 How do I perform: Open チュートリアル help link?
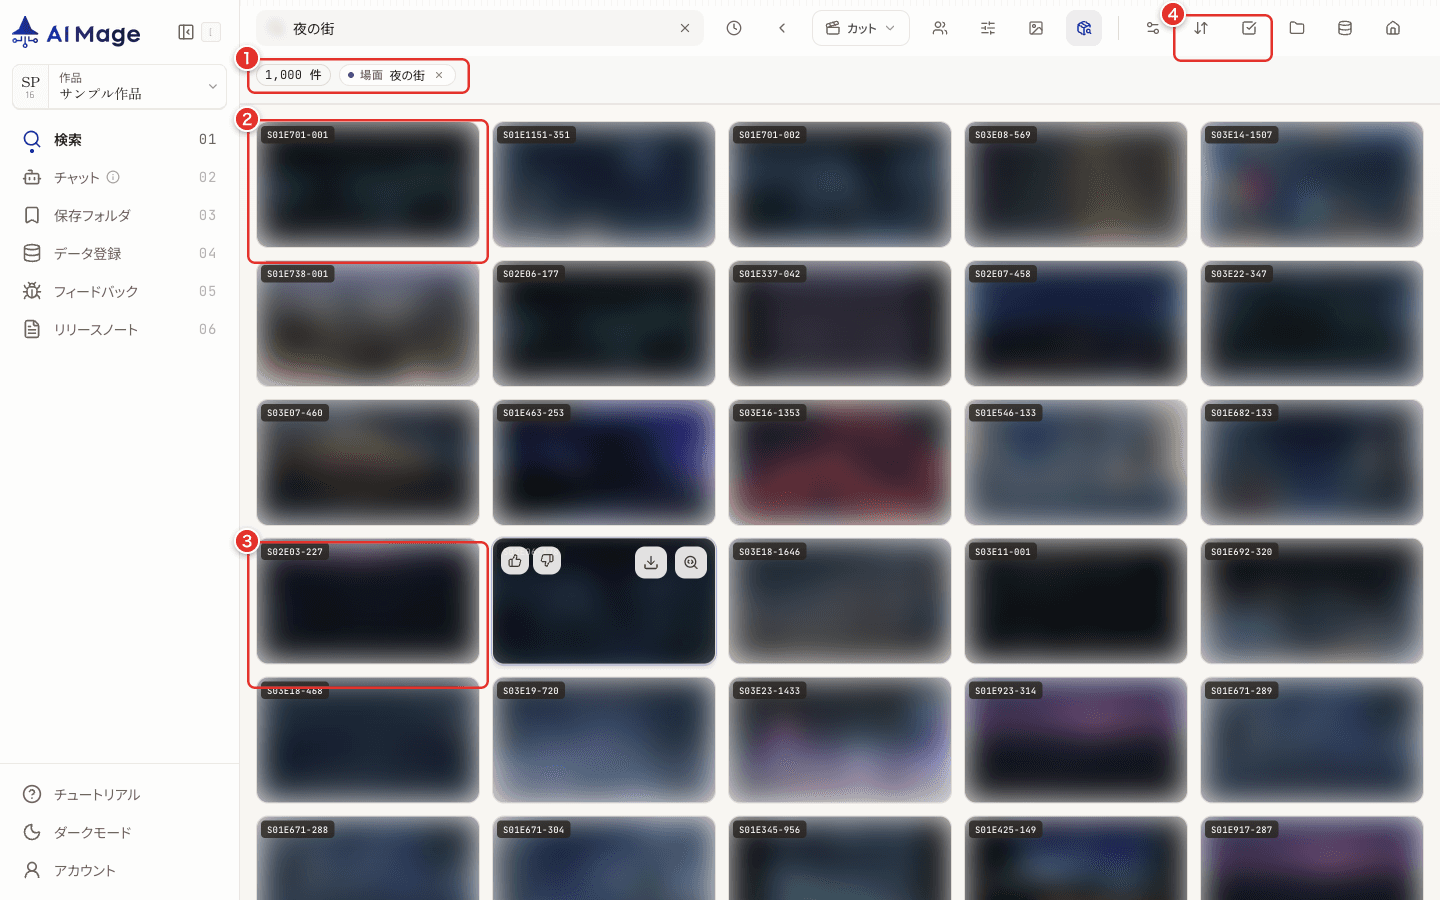[x=119, y=794]
